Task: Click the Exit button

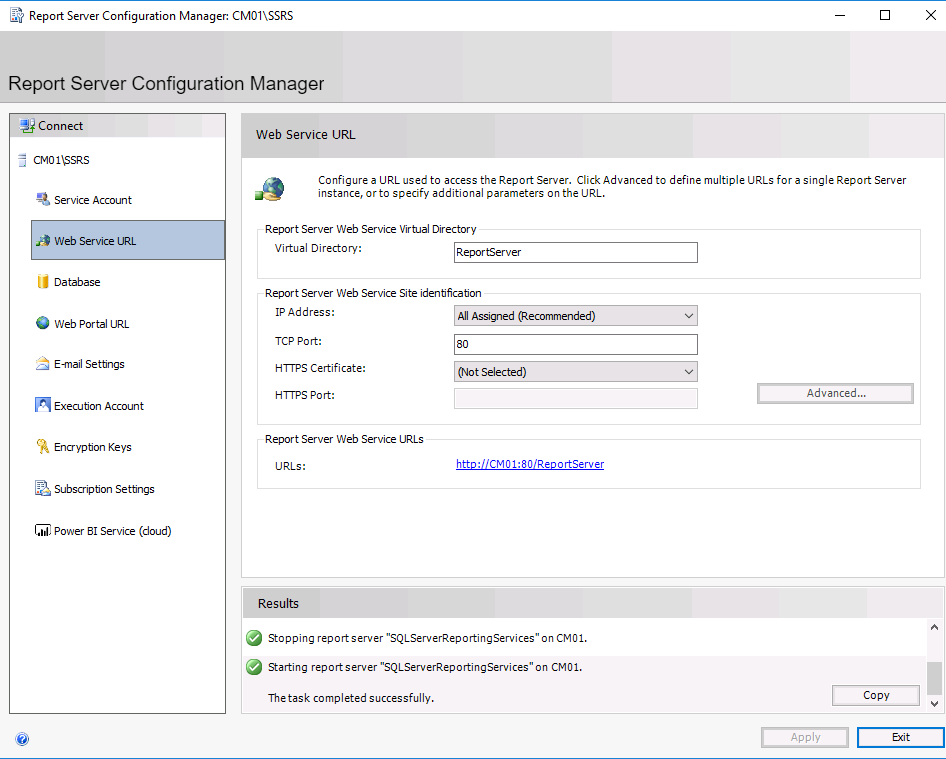Action: [900, 737]
